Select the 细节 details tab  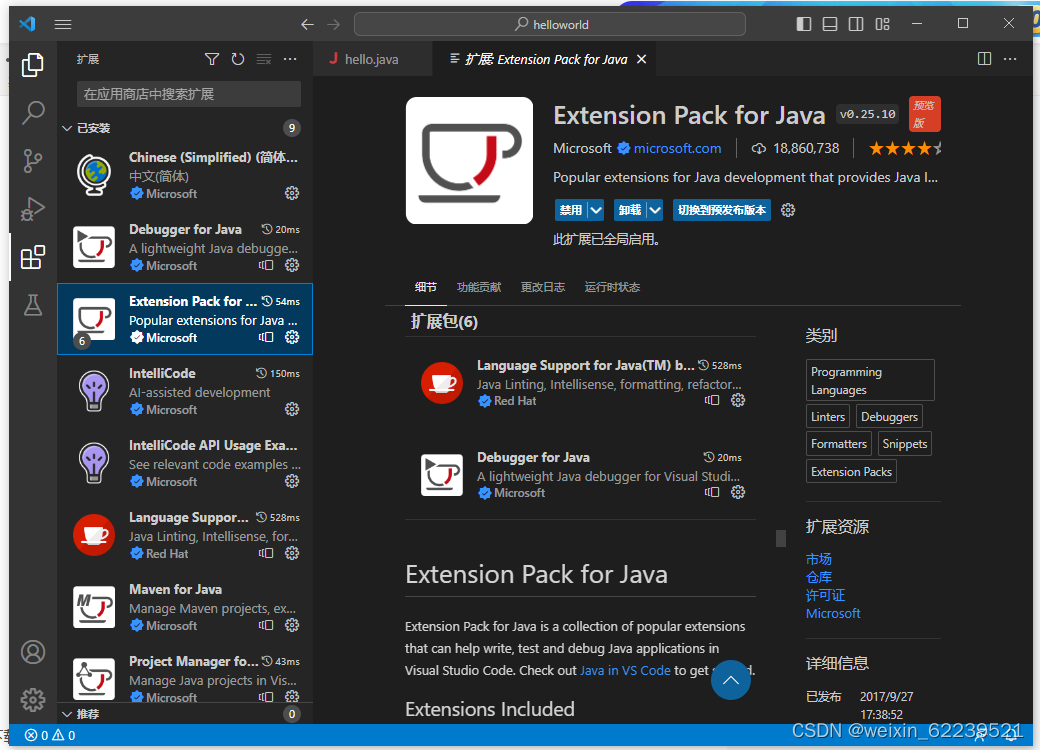[x=426, y=287]
